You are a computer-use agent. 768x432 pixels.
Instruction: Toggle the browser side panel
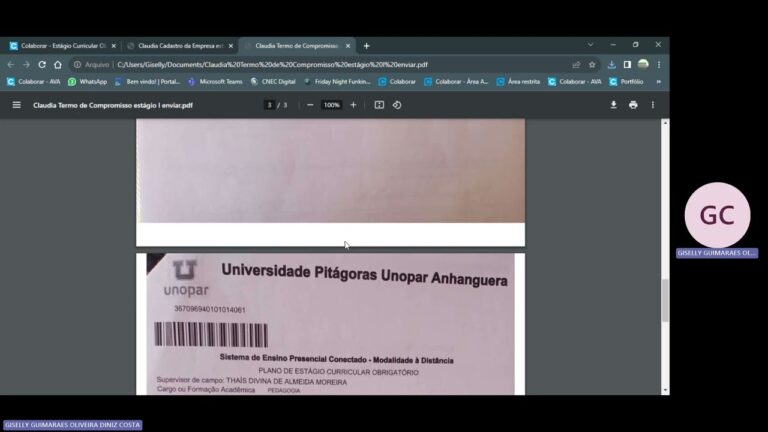coord(627,65)
